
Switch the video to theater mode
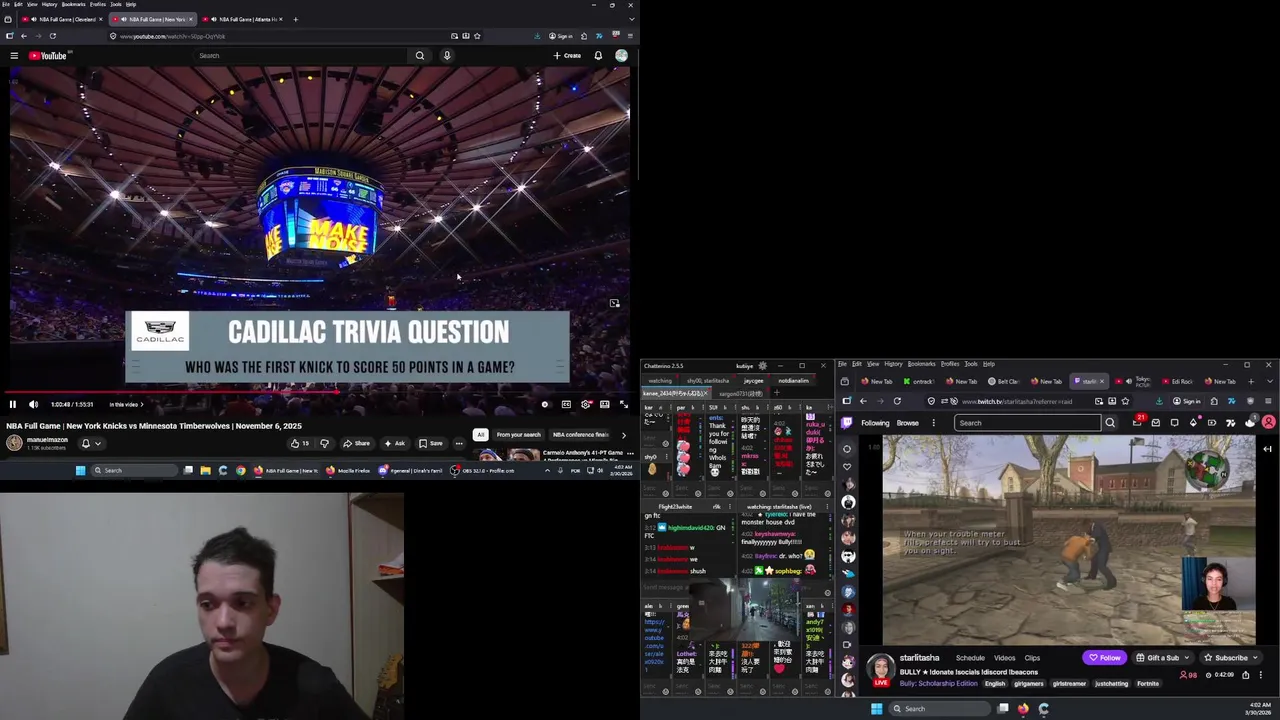point(604,404)
